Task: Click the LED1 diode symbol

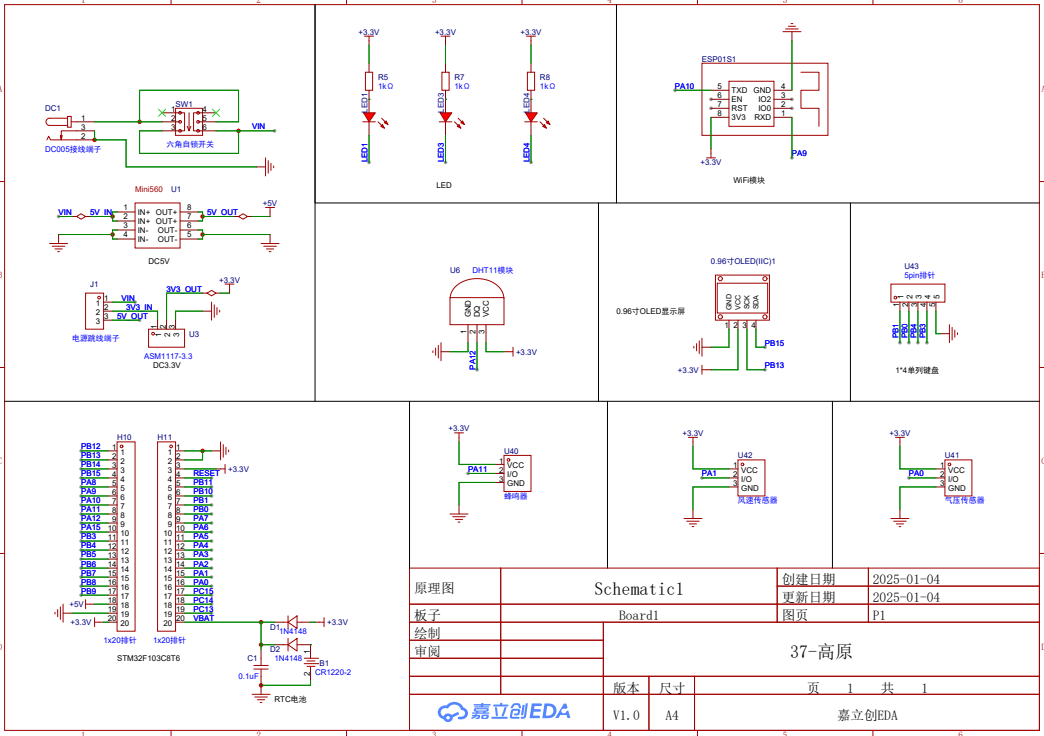Action: click(369, 117)
